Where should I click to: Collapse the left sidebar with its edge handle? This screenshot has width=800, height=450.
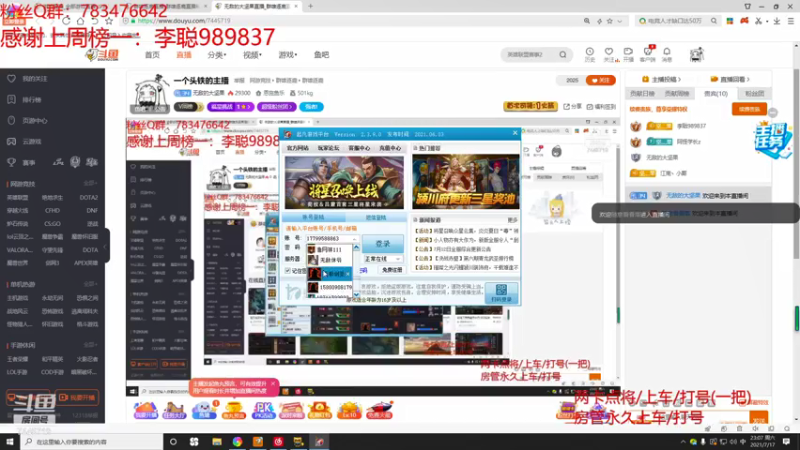[x=107, y=246]
